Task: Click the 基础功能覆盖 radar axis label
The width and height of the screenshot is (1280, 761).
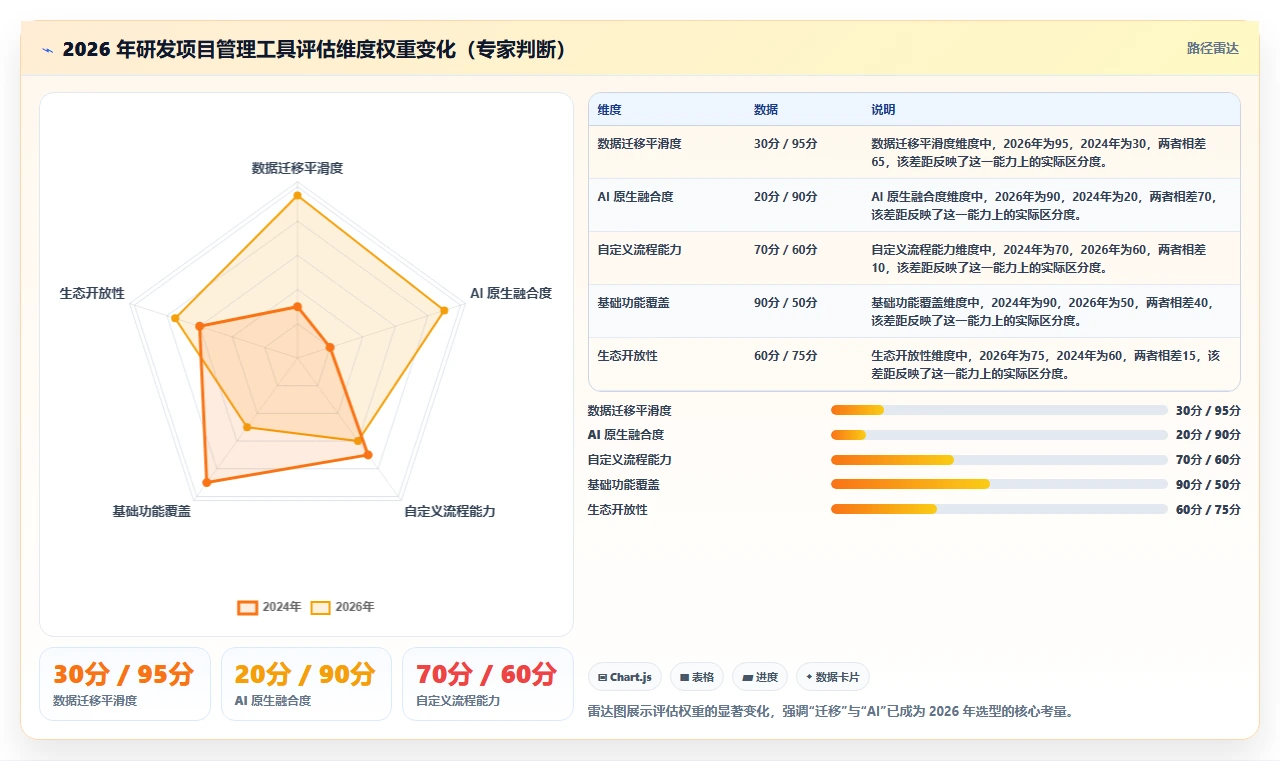Action: 151,511
